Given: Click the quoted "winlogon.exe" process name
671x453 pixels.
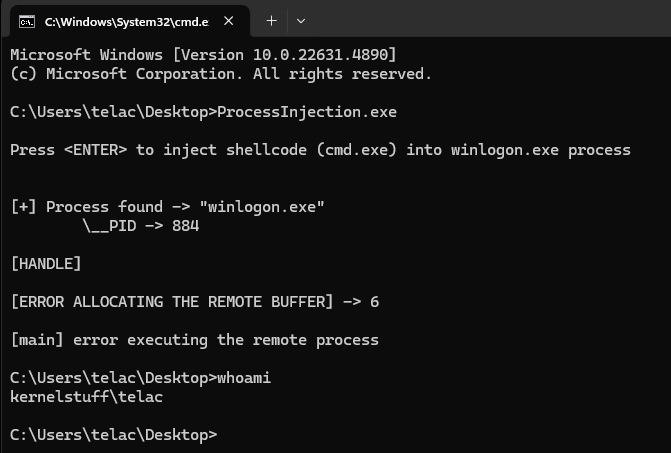Looking at the screenshot, I should (262, 207).
